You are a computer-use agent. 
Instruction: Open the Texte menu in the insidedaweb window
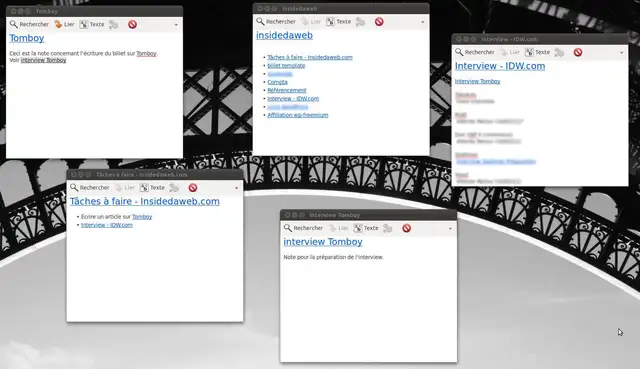(338, 22)
